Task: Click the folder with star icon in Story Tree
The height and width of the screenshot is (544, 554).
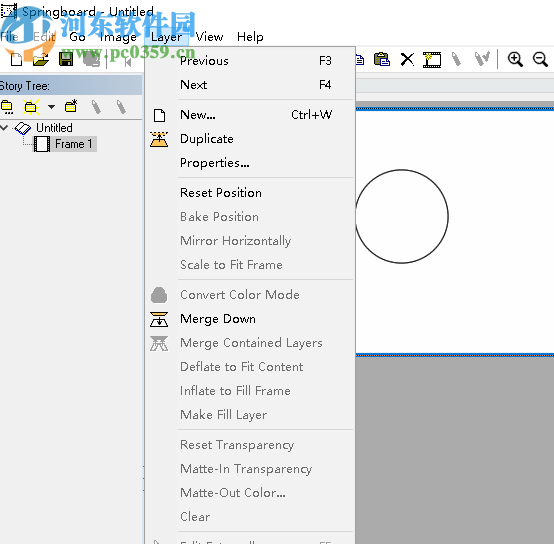Action: 71,106
